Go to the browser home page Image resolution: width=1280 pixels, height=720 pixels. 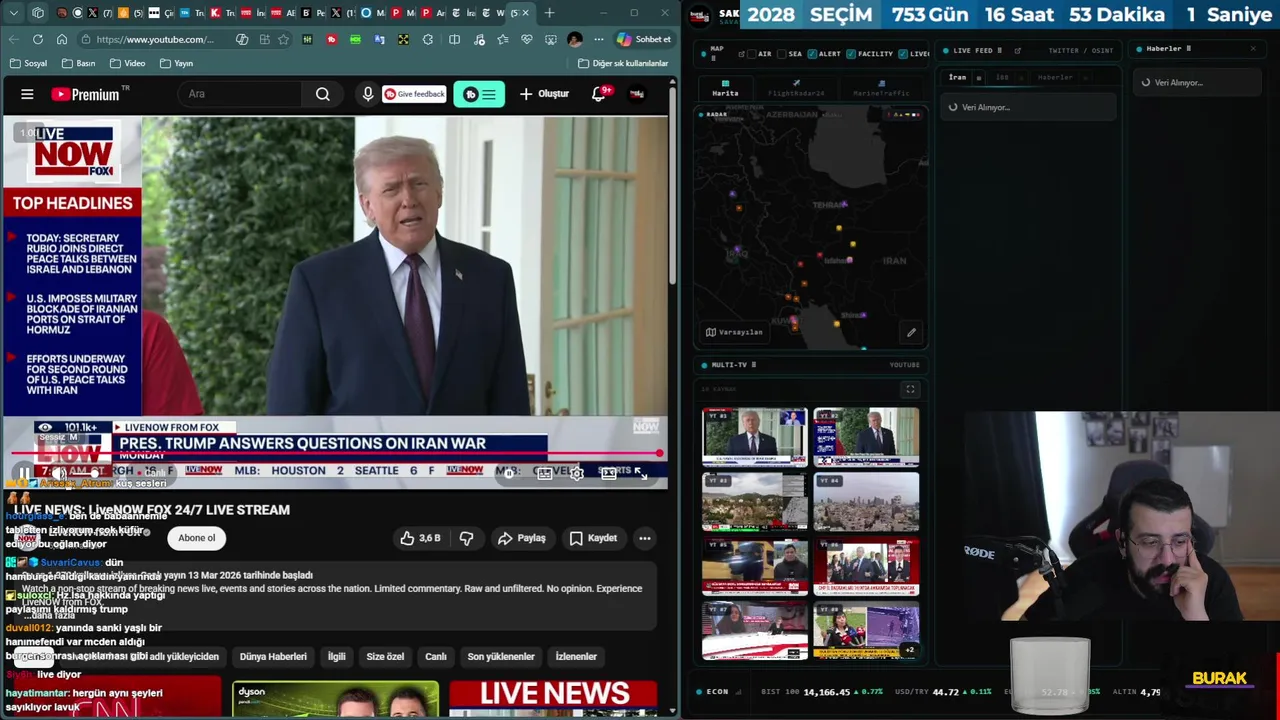click(x=62, y=39)
